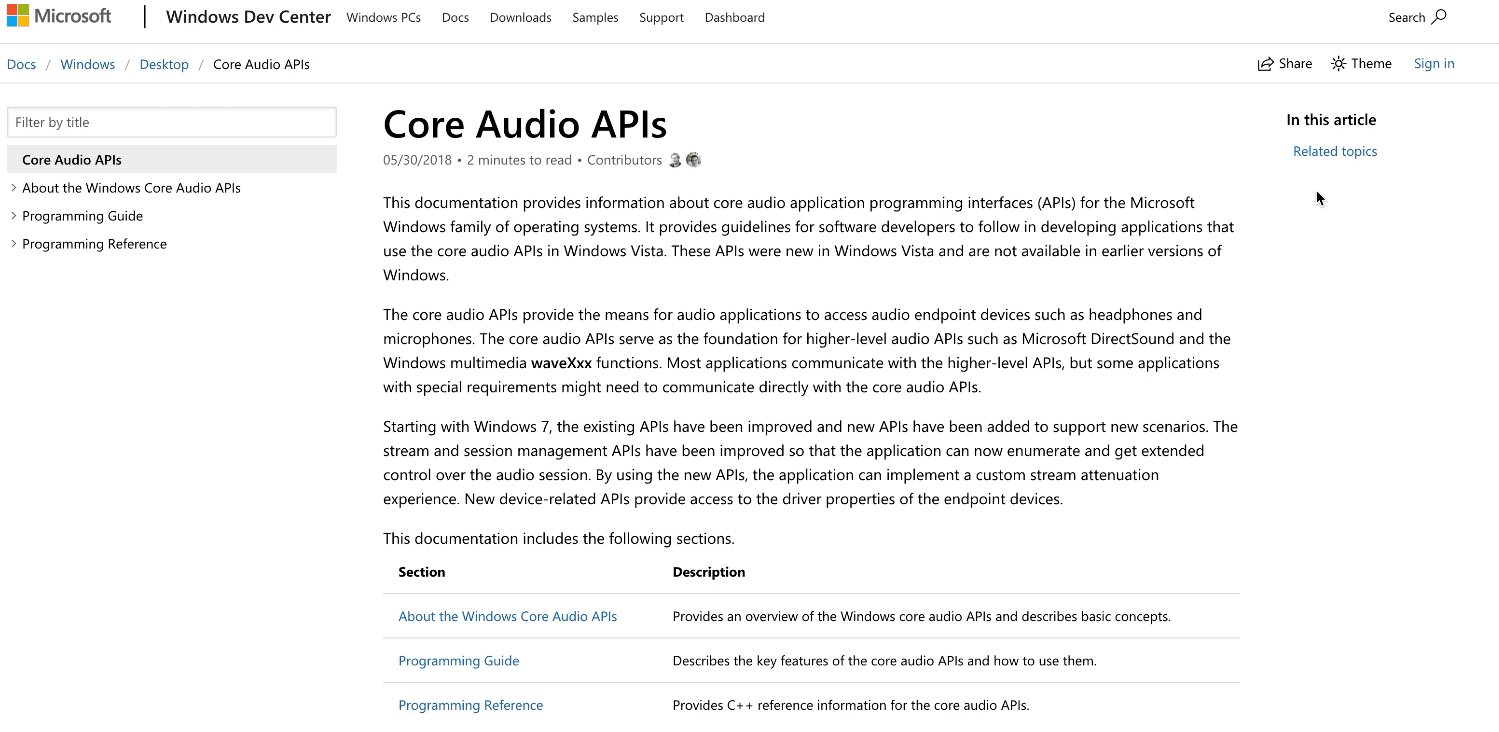Expand Programming Reference in the sidebar

pyautogui.click(x=13, y=243)
